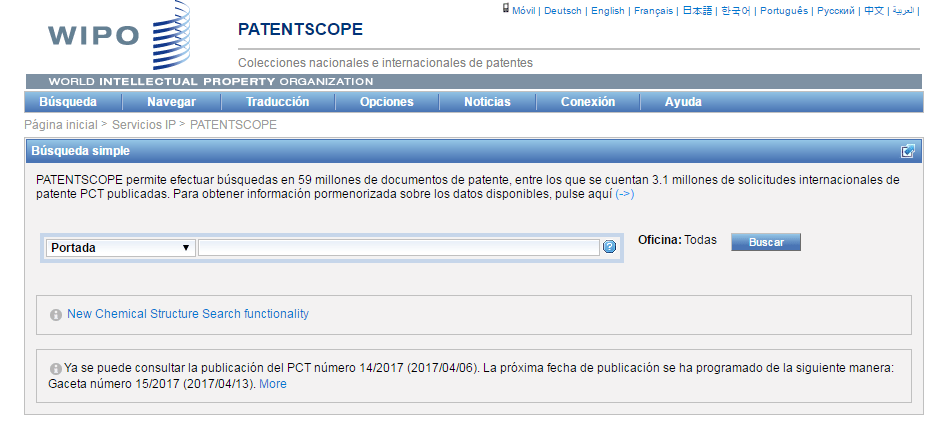Click info icon beside New Chemical Structure Search
This screenshot has height=430, width=942.
click(56, 315)
